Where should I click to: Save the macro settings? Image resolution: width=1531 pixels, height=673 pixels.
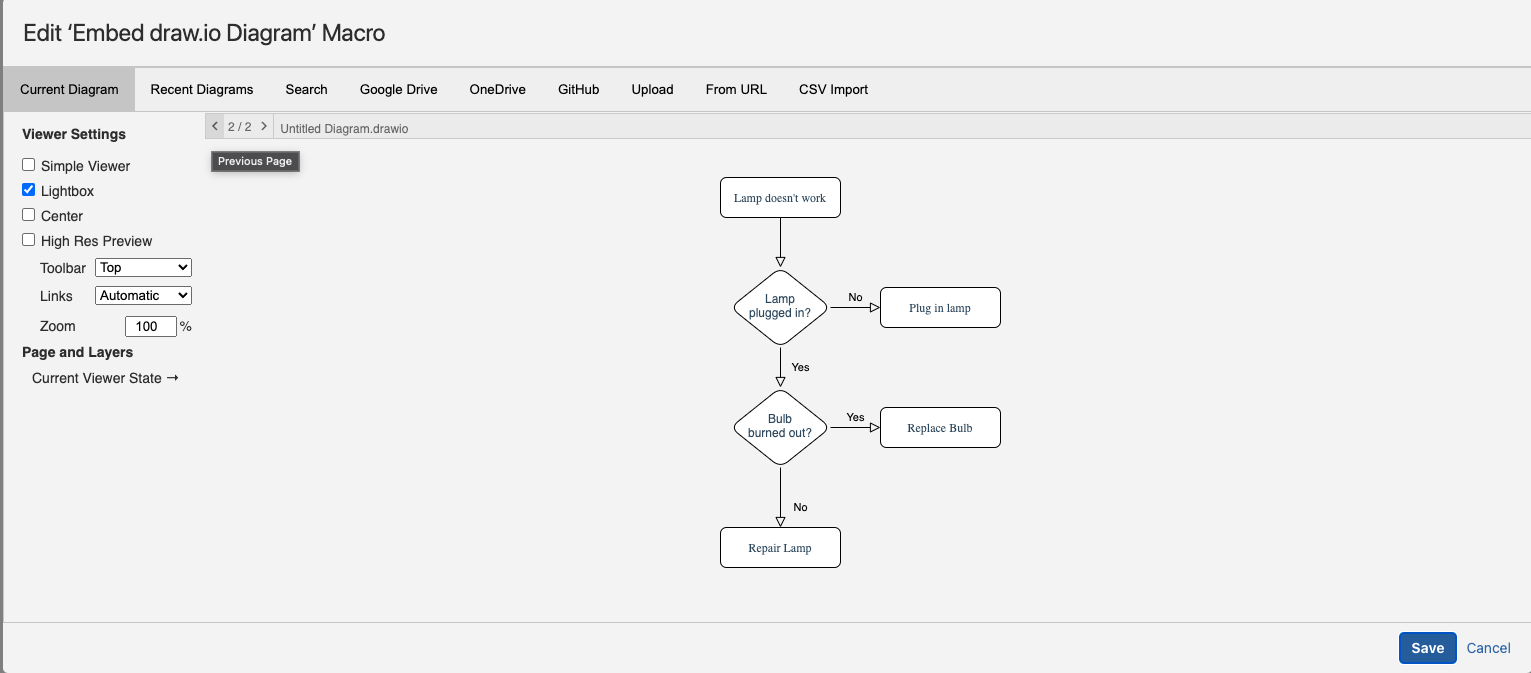coord(1427,648)
